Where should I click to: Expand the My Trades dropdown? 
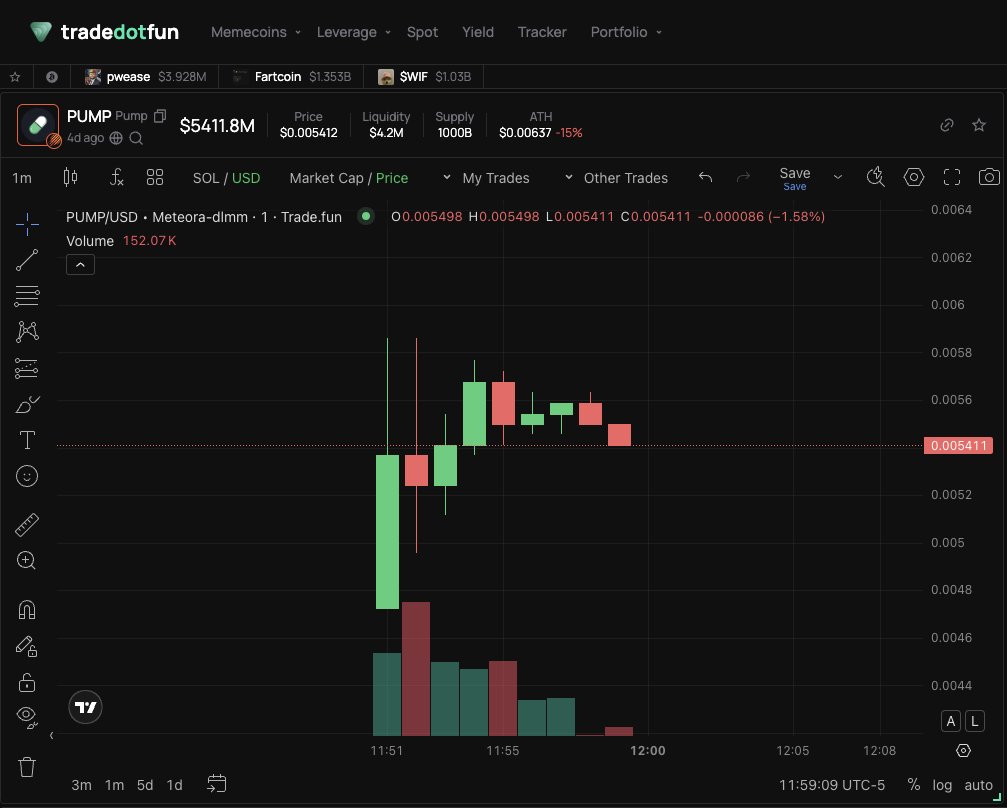(x=446, y=178)
